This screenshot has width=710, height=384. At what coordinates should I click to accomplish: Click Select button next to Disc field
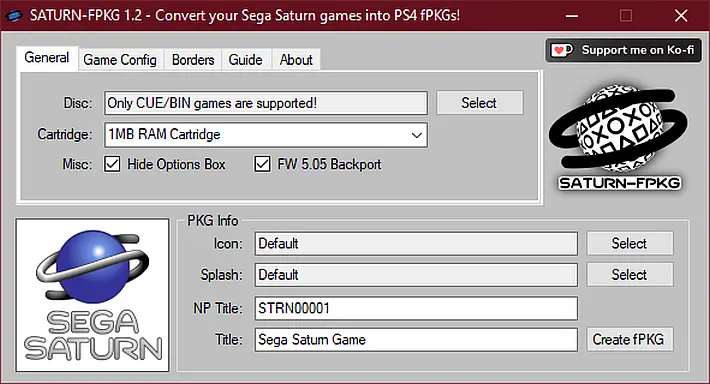tap(480, 103)
